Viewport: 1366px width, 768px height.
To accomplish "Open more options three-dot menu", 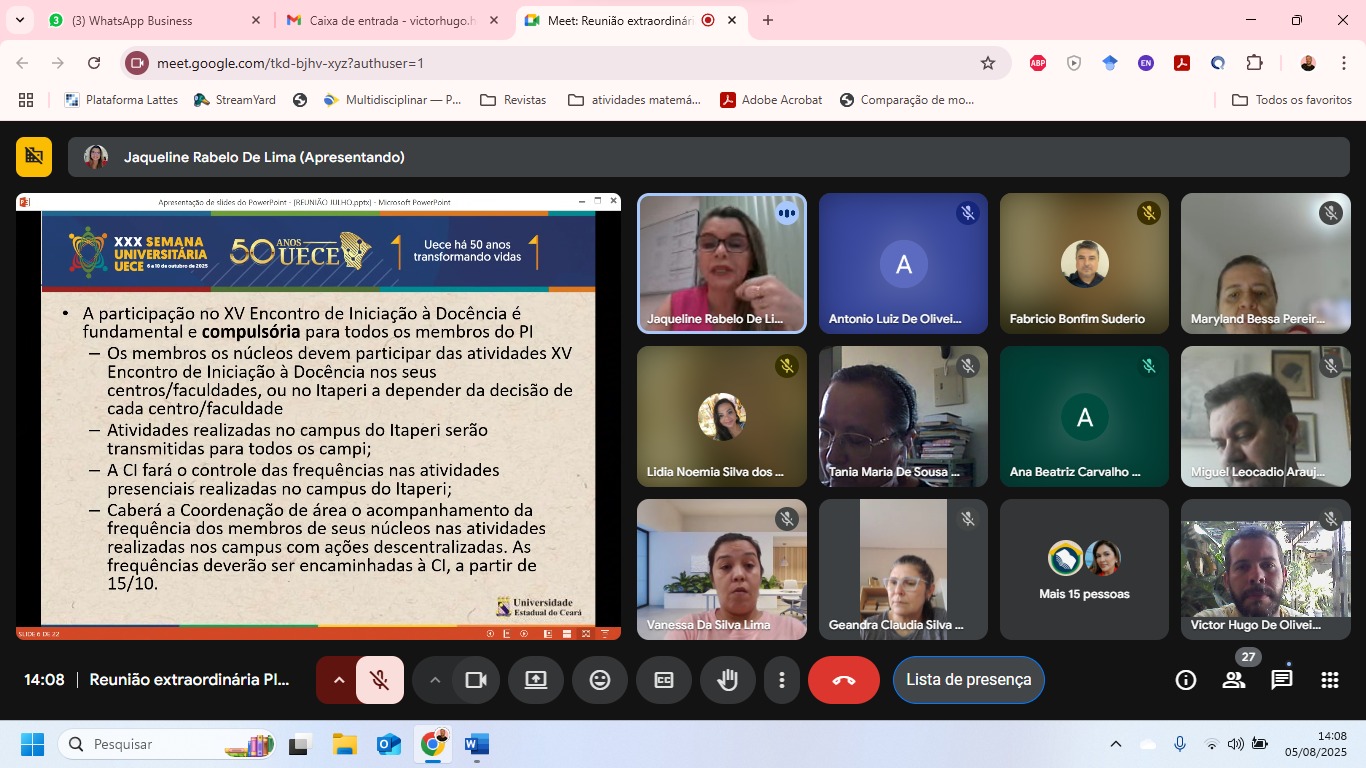I will (x=781, y=680).
